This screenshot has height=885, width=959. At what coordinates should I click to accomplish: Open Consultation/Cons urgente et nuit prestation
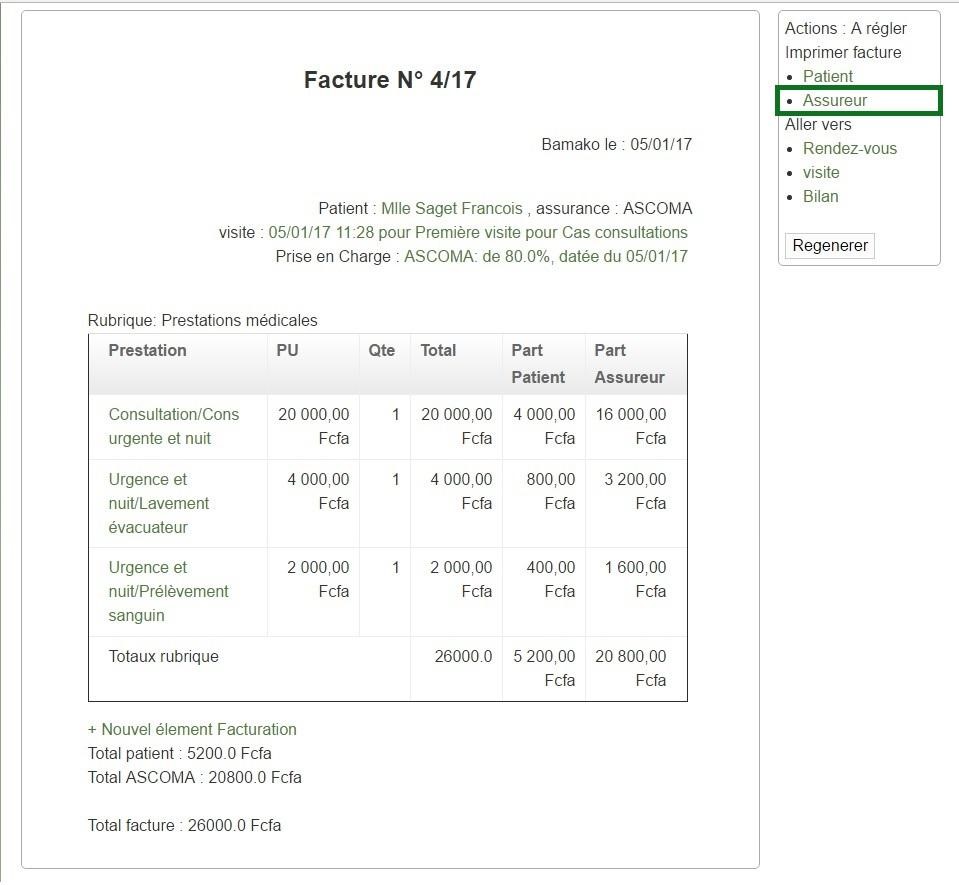(174, 426)
